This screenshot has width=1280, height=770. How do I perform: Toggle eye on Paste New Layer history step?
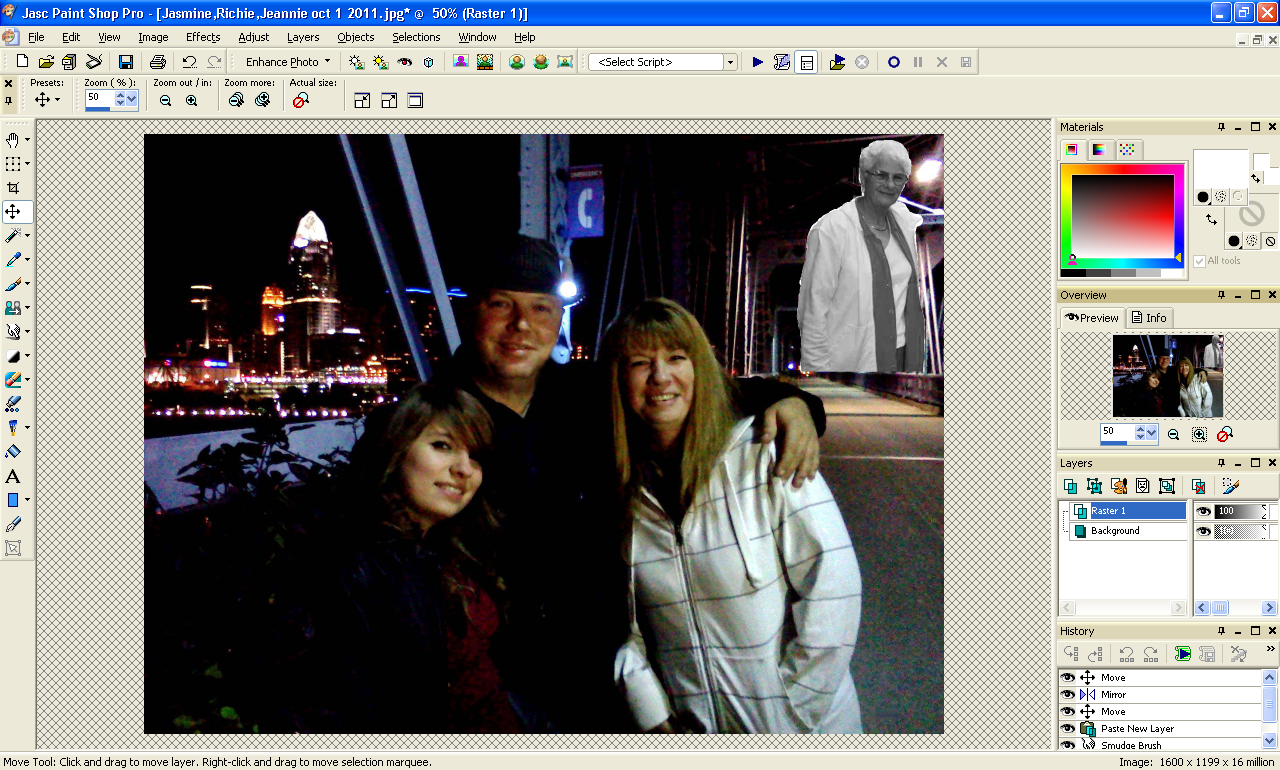[x=1068, y=728]
